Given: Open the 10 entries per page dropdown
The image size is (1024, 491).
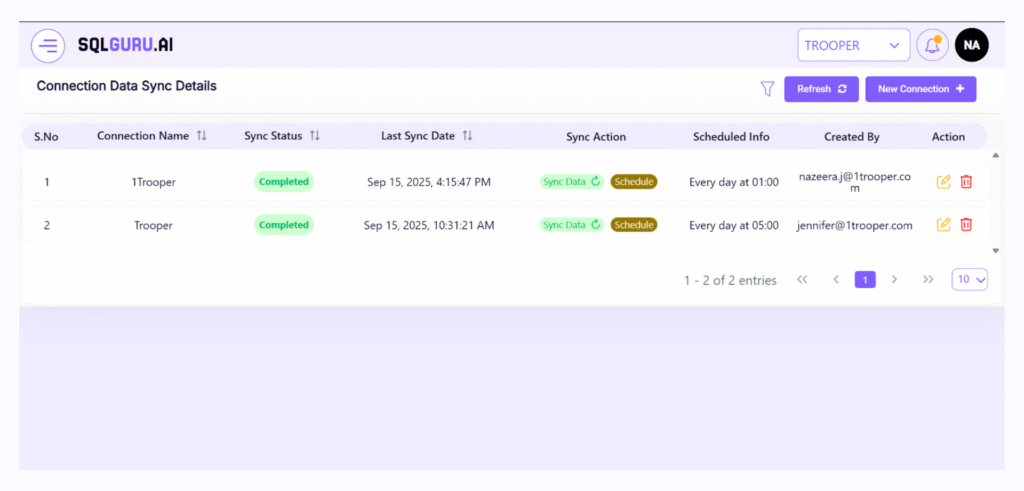Looking at the screenshot, I should tap(969, 280).
